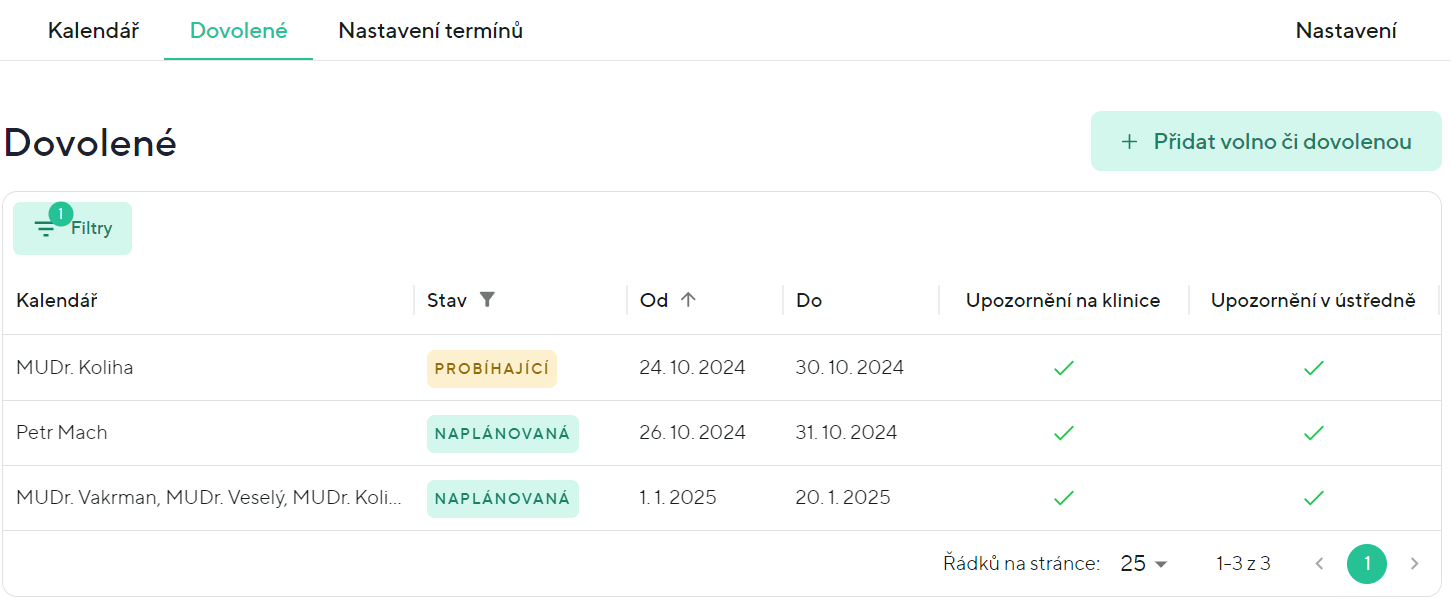Go to next page arrow
This screenshot has width=1451, height=598.
pyautogui.click(x=1414, y=564)
